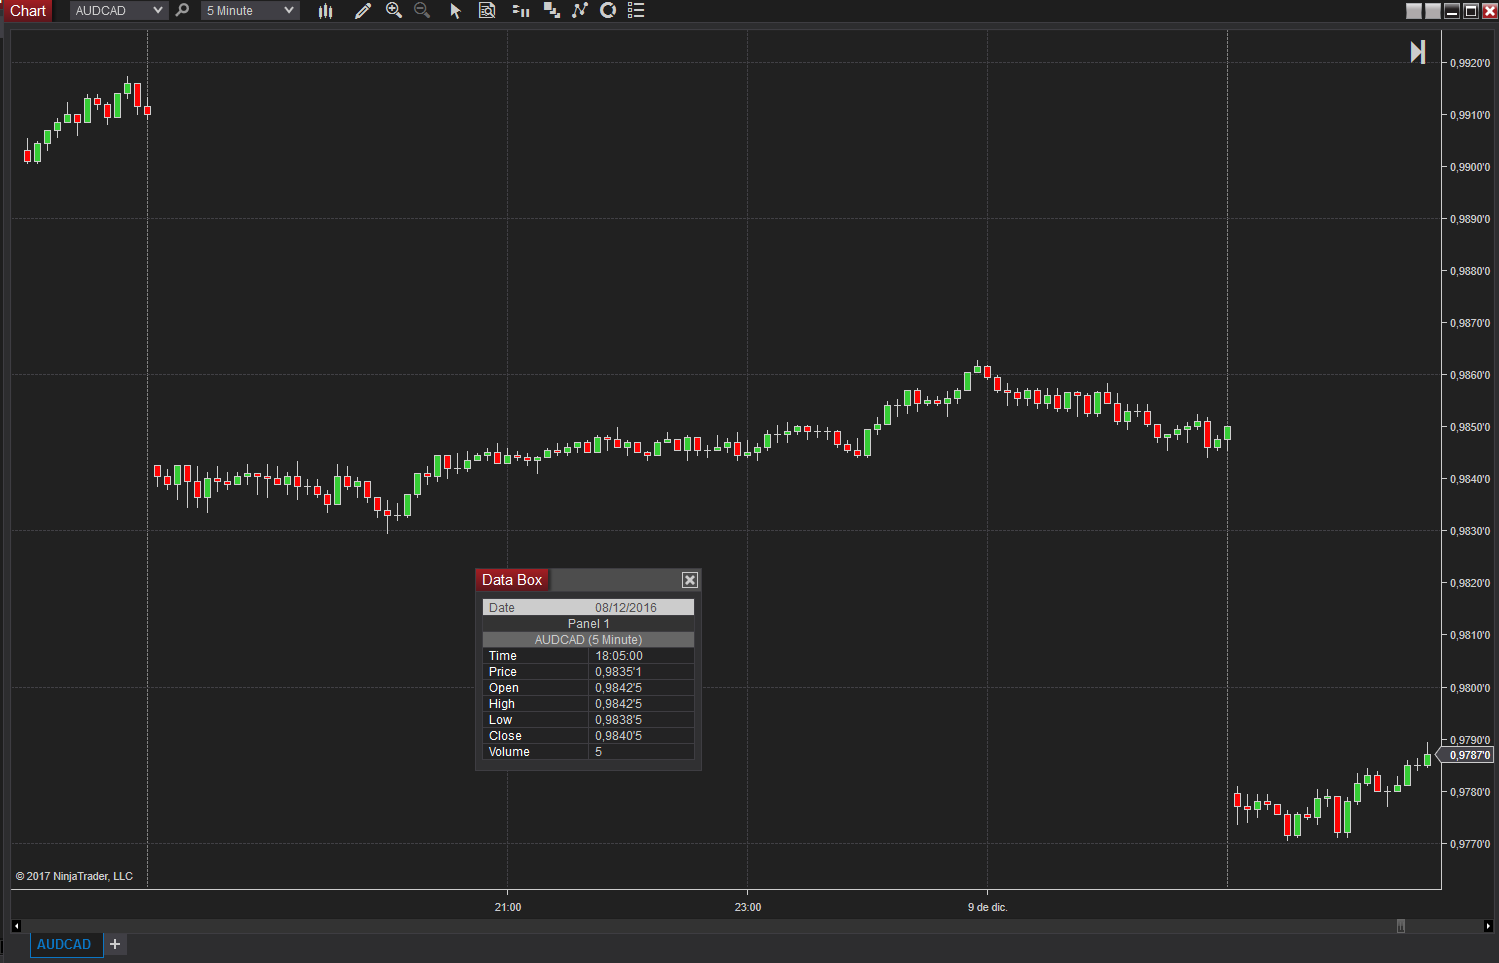Click the date value 08/12/2016

pyautogui.click(x=626, y=608)
